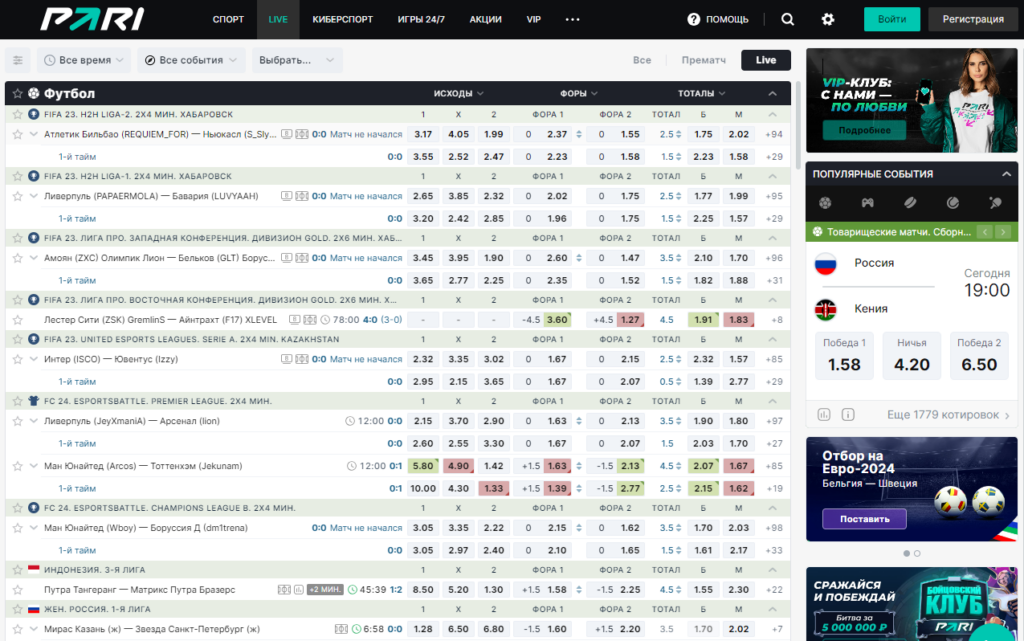
Task: Bet on Победа 2 odds 6.50
Action: (979, 356)
